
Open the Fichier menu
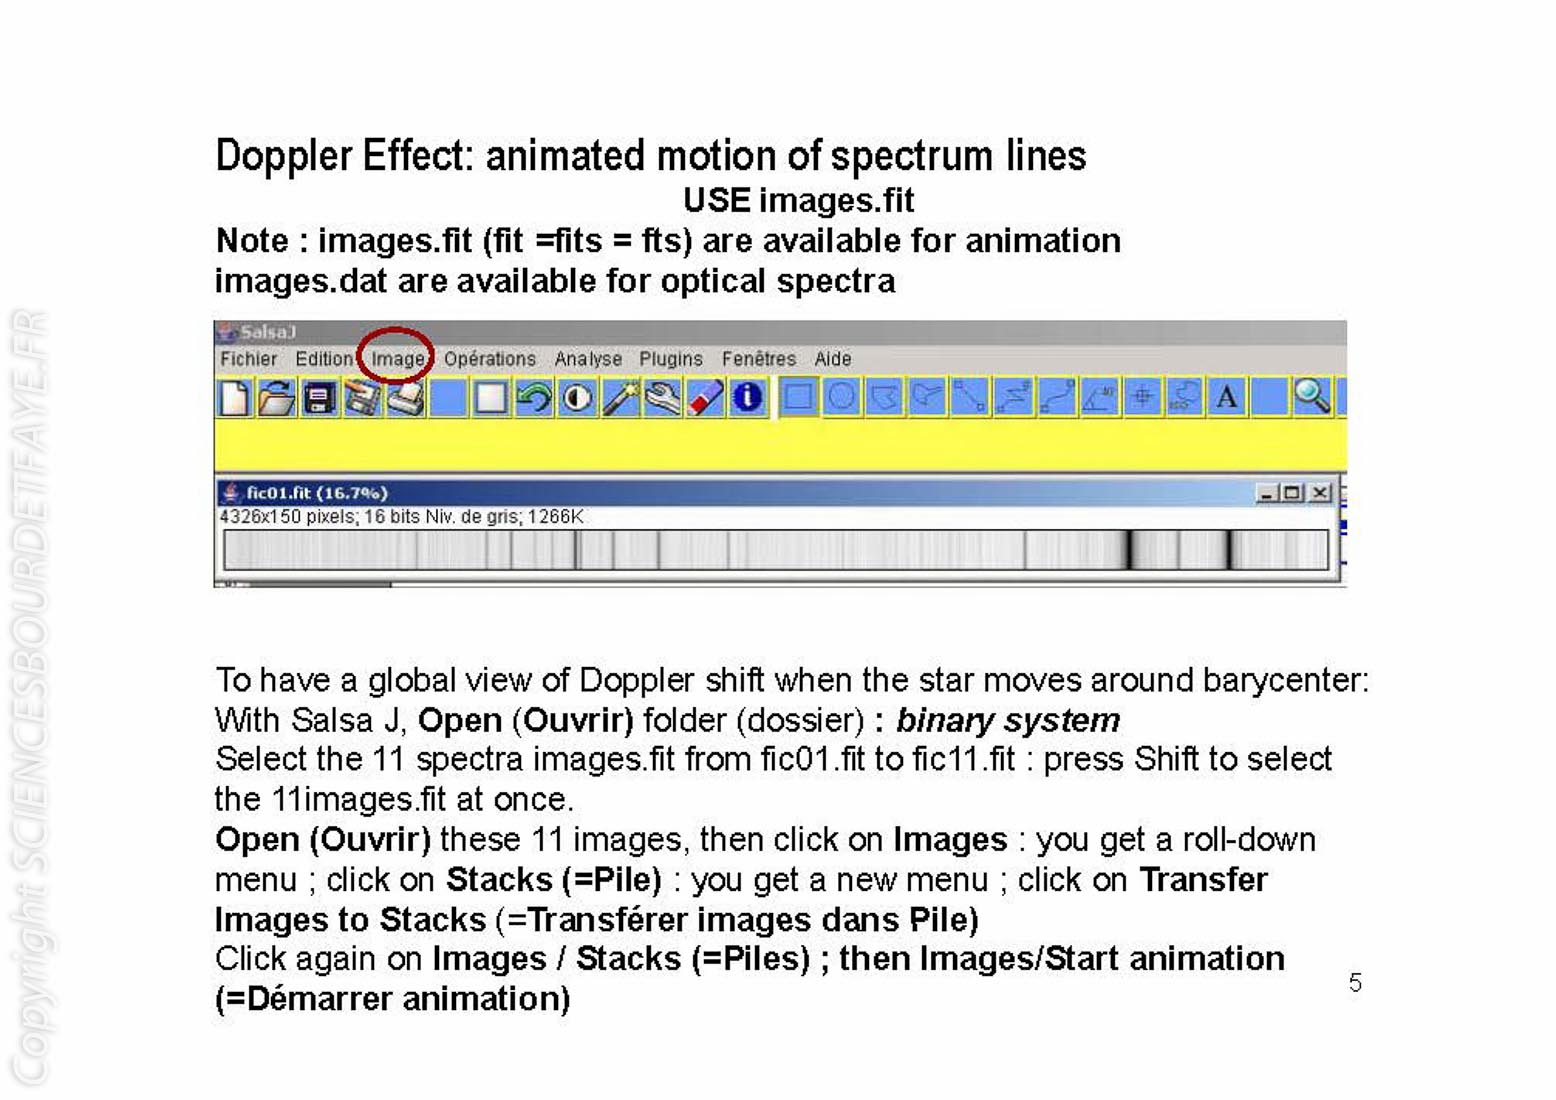(249, 359)
